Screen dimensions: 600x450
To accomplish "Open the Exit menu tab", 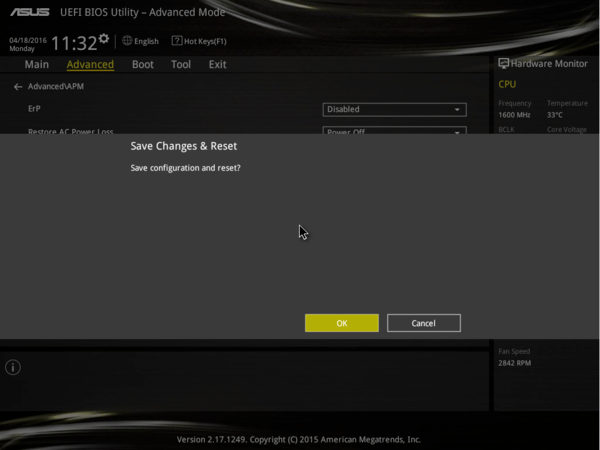I will 217,65.
